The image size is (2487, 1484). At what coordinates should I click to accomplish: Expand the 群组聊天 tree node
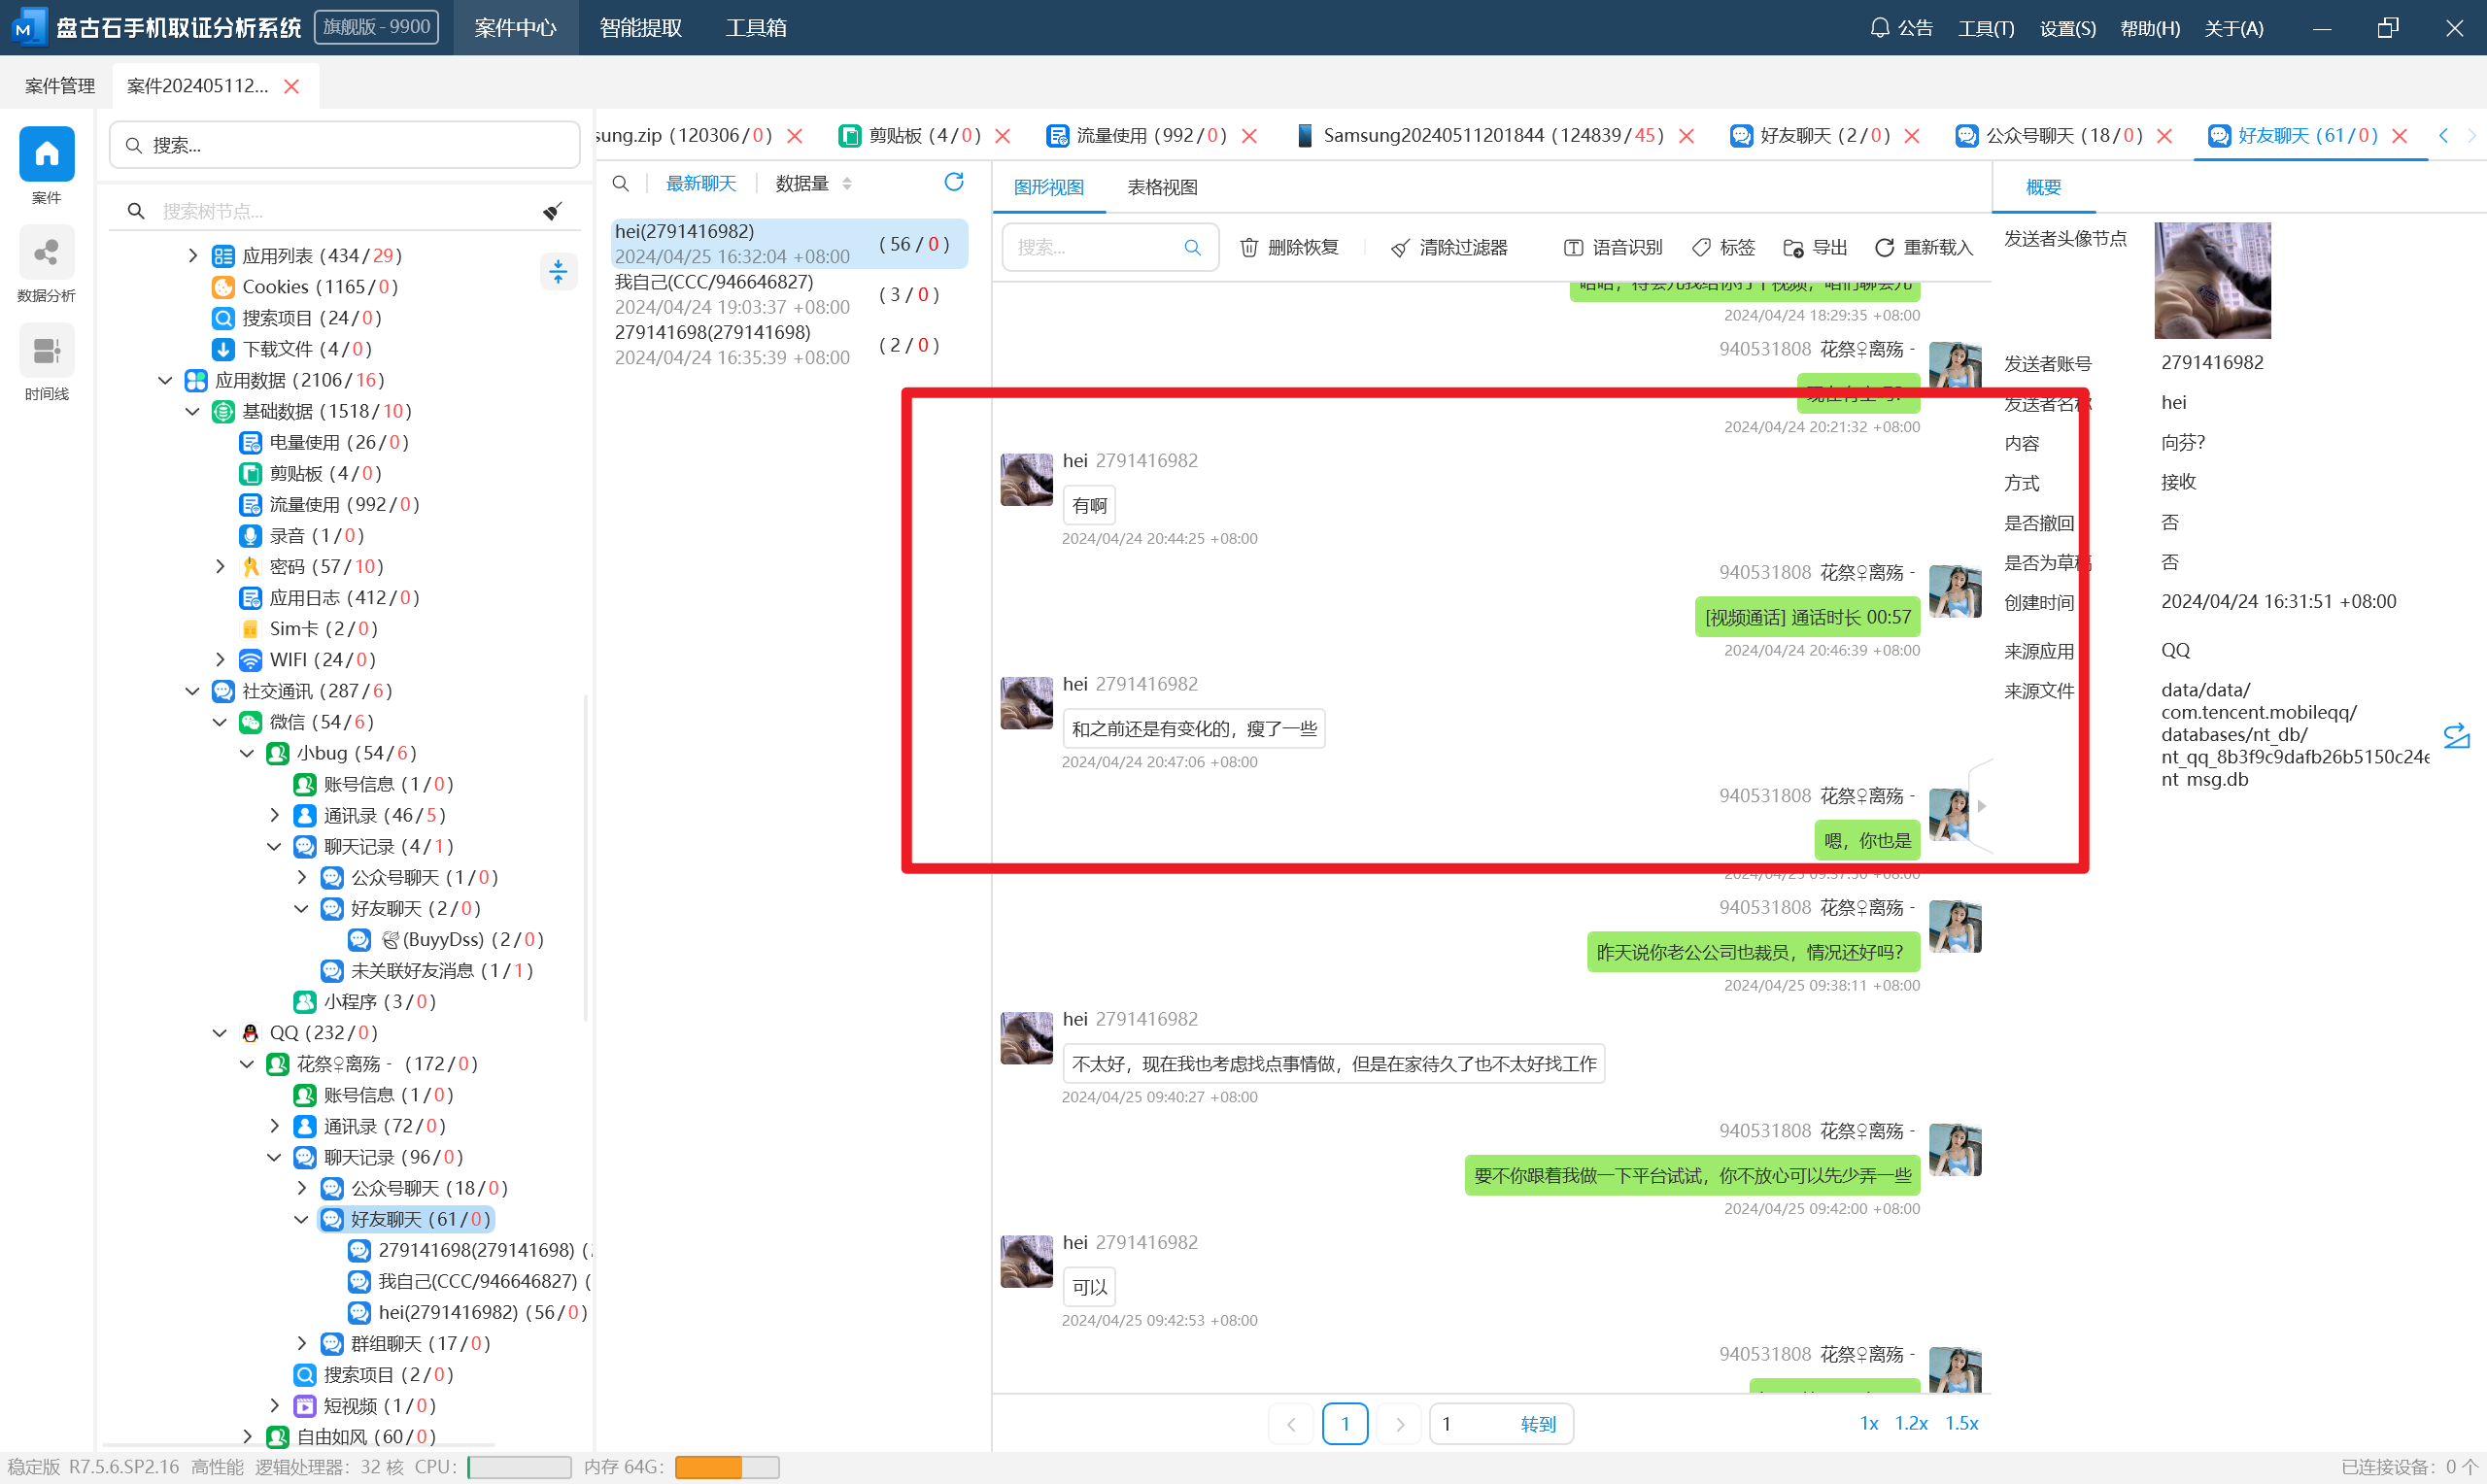coord(302,1343)
